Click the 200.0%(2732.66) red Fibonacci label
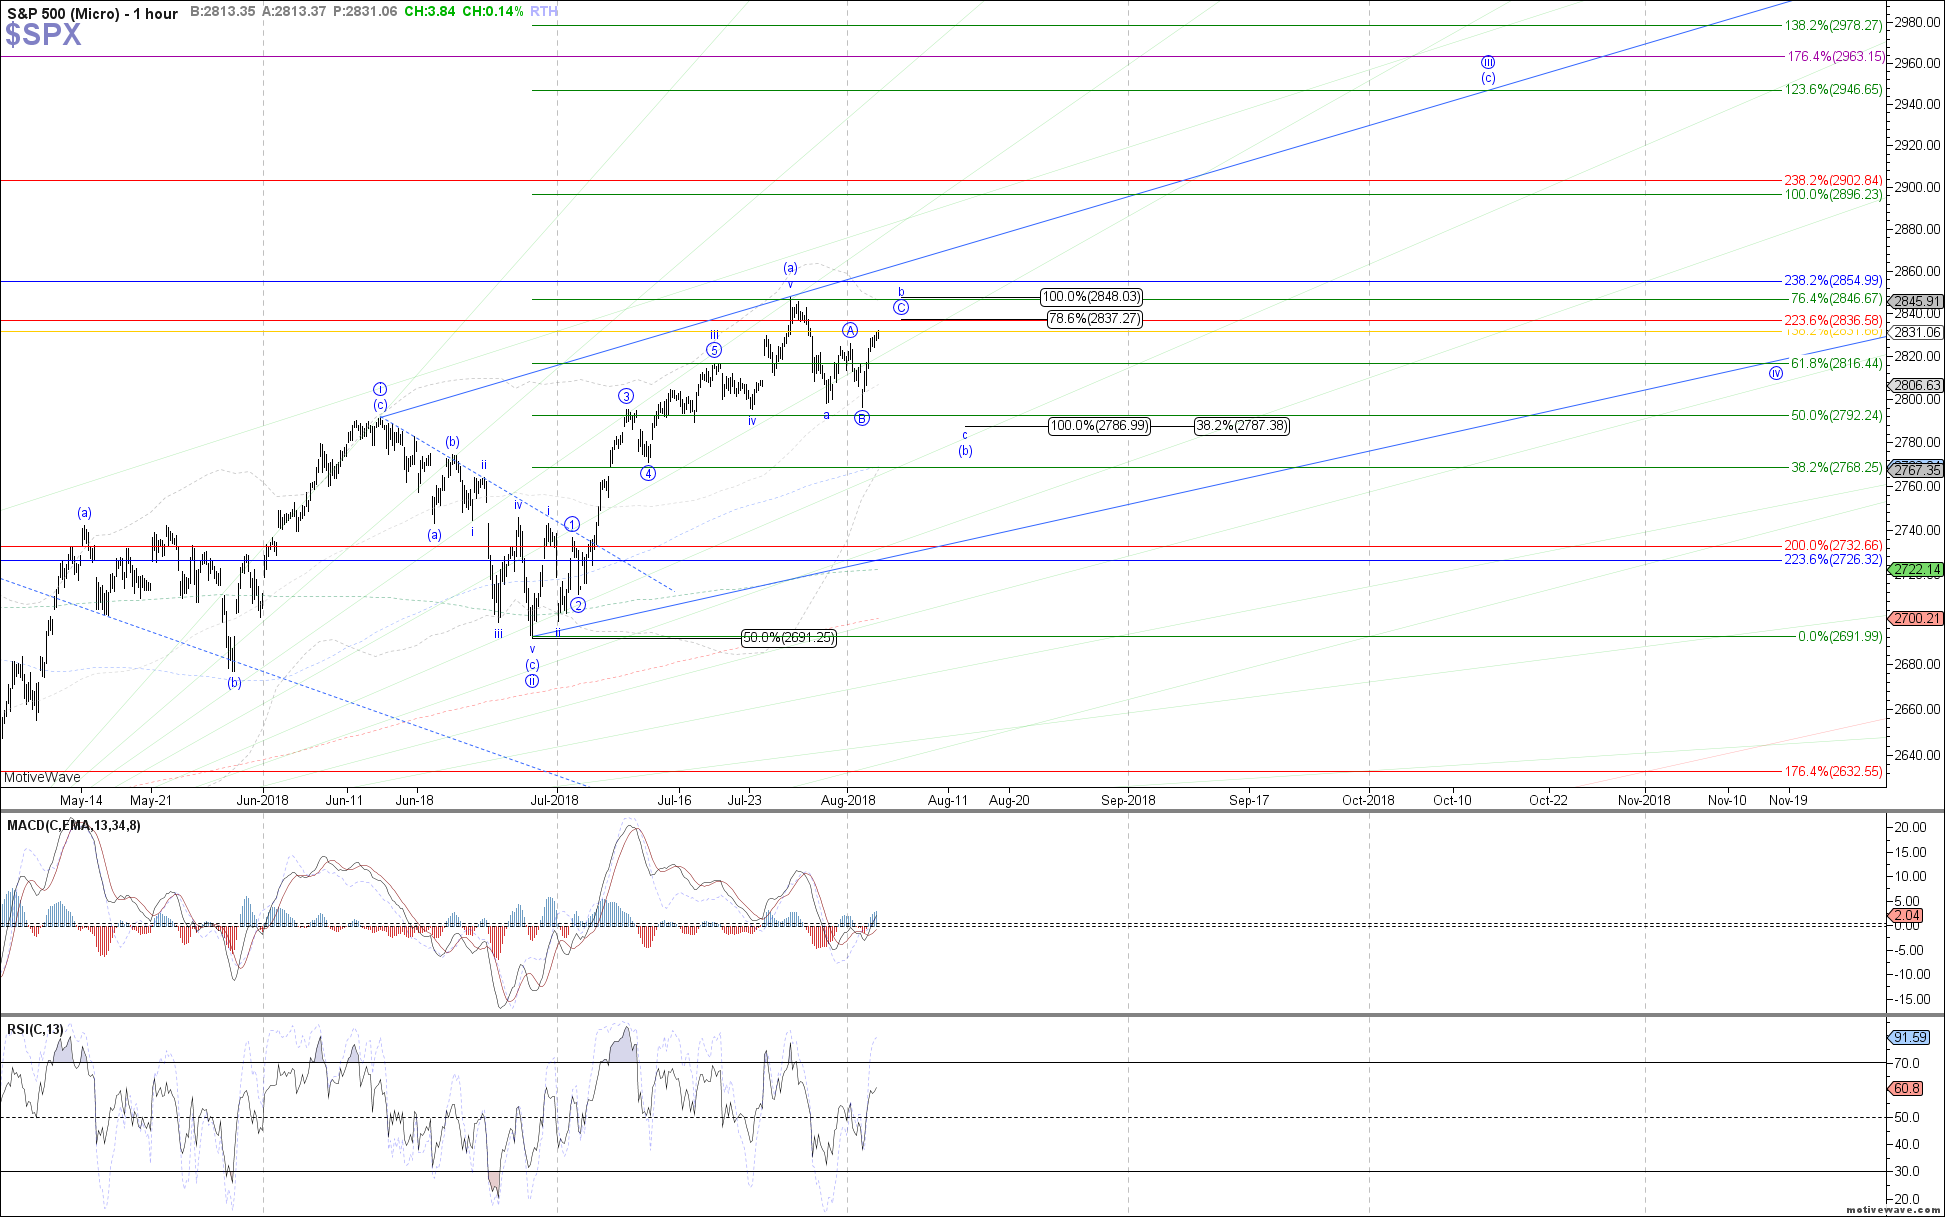 click(1833, 546)
